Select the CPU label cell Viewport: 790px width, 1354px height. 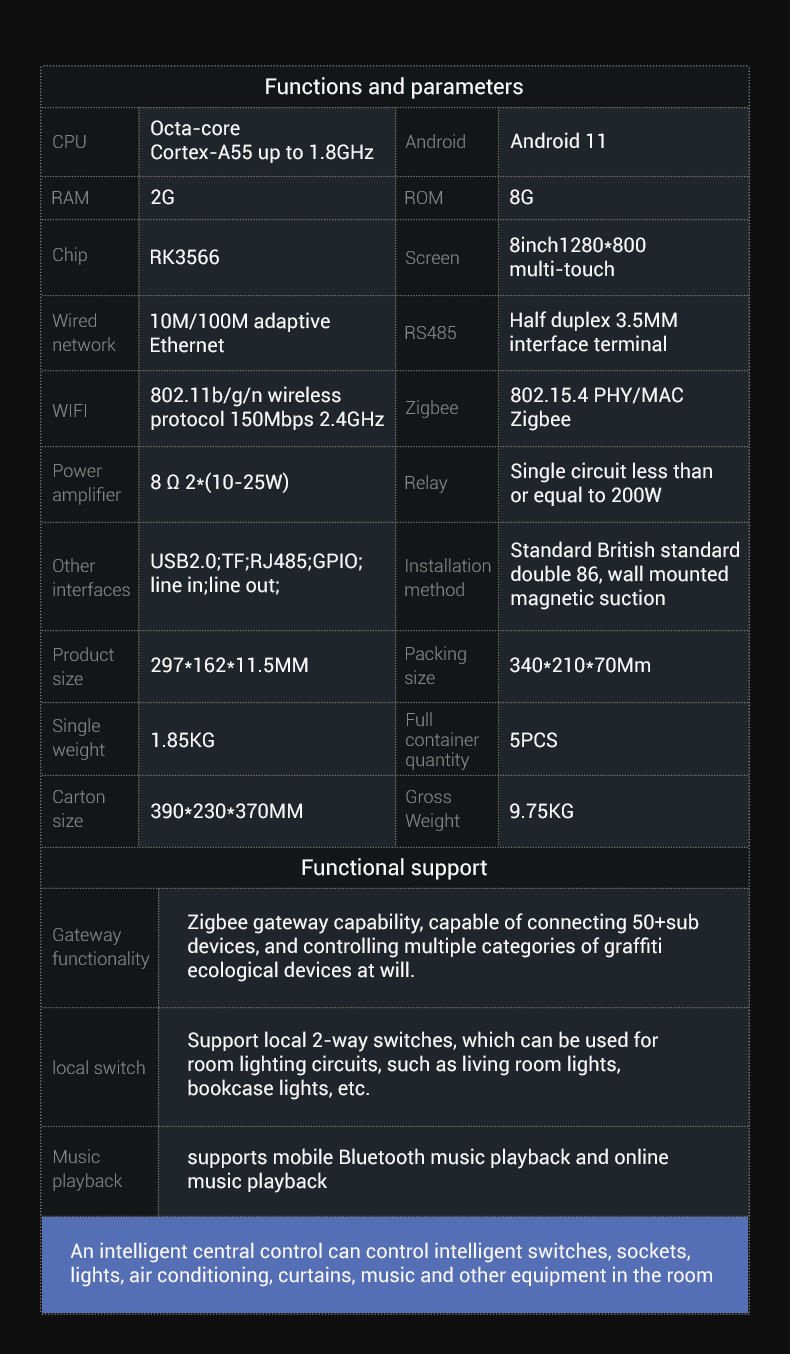89,142
